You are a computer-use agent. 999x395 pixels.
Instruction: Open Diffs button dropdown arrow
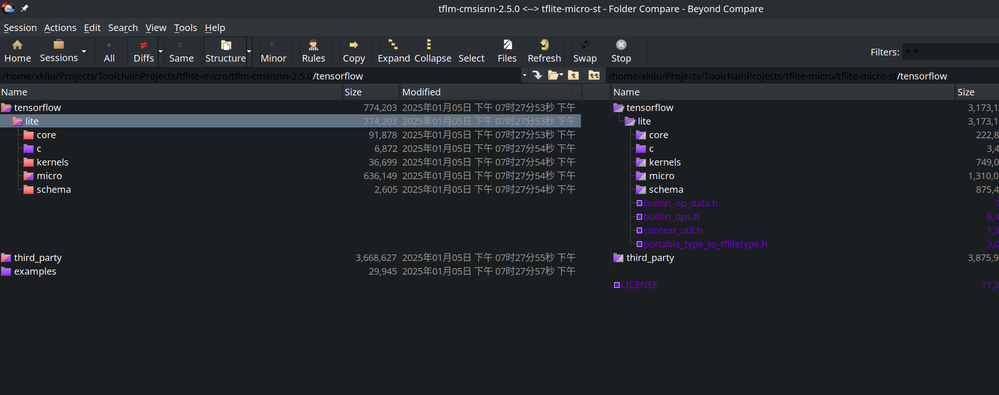coord(161,51)
